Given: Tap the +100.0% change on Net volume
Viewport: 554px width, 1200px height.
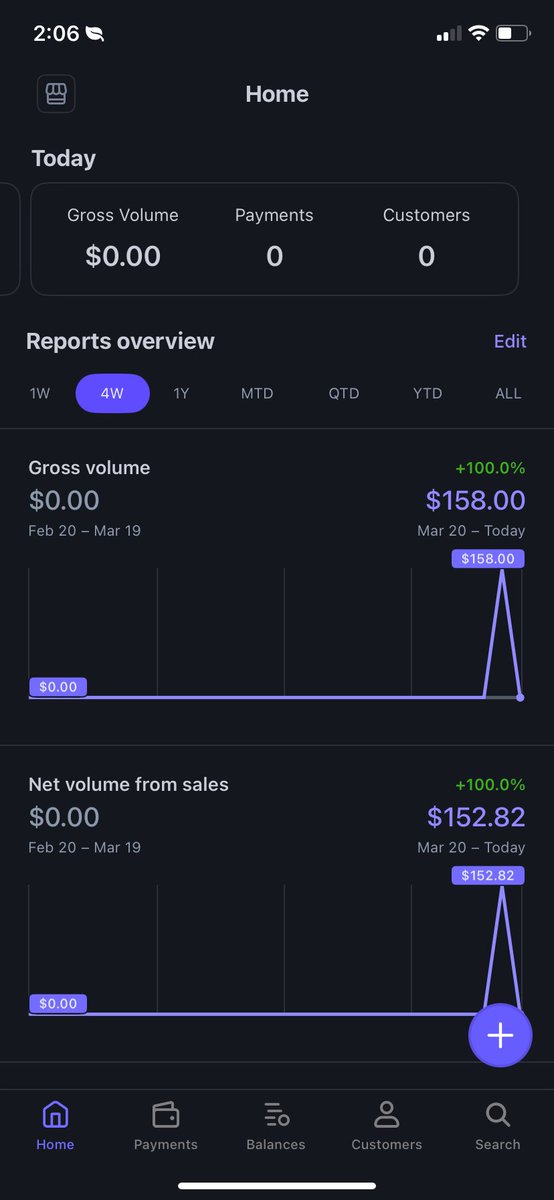Looking at the screenshot, I should [490, 785].
